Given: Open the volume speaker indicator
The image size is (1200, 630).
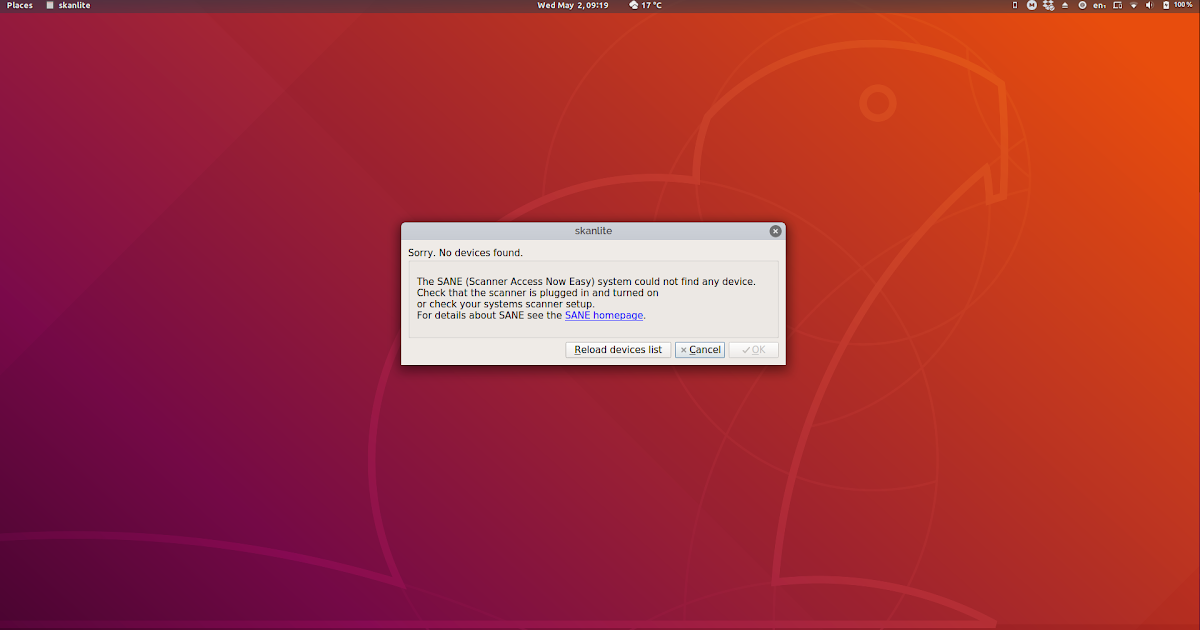Looking at the screenshot, I should coord(1149,5).
